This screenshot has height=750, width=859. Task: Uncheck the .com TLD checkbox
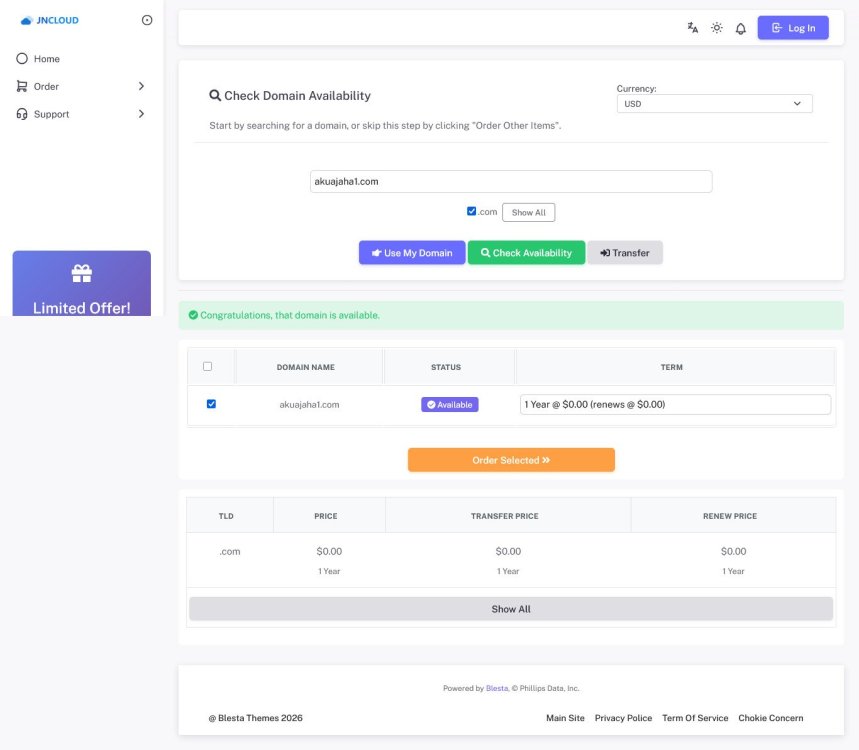[x=471, y=211]
